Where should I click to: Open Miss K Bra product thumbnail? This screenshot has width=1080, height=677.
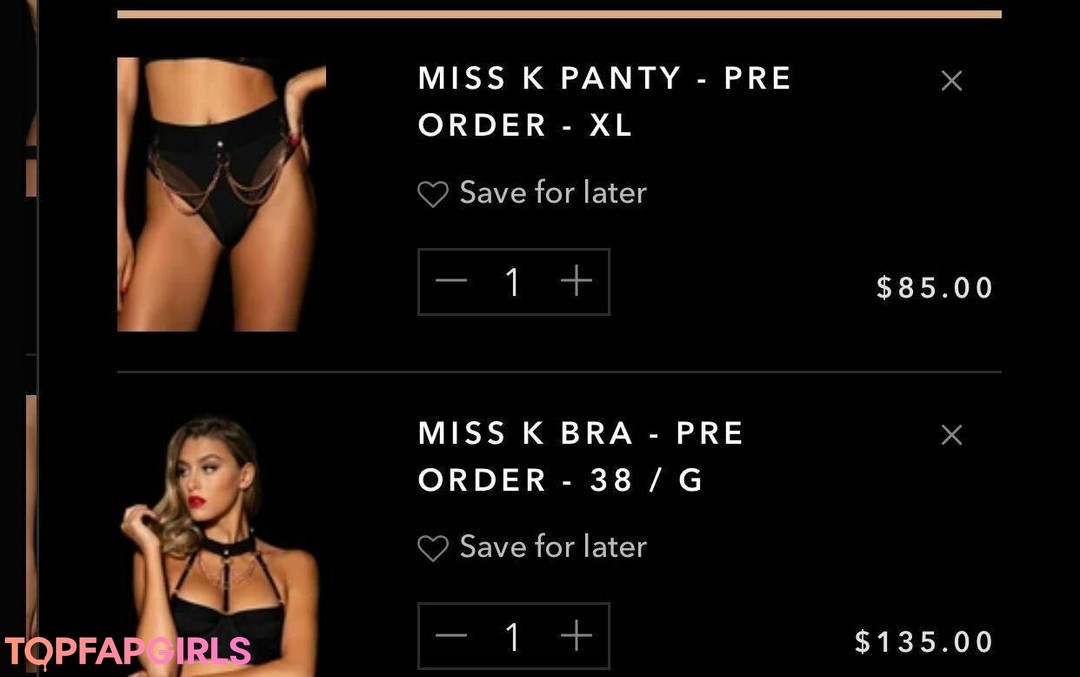tap(221, 544)
